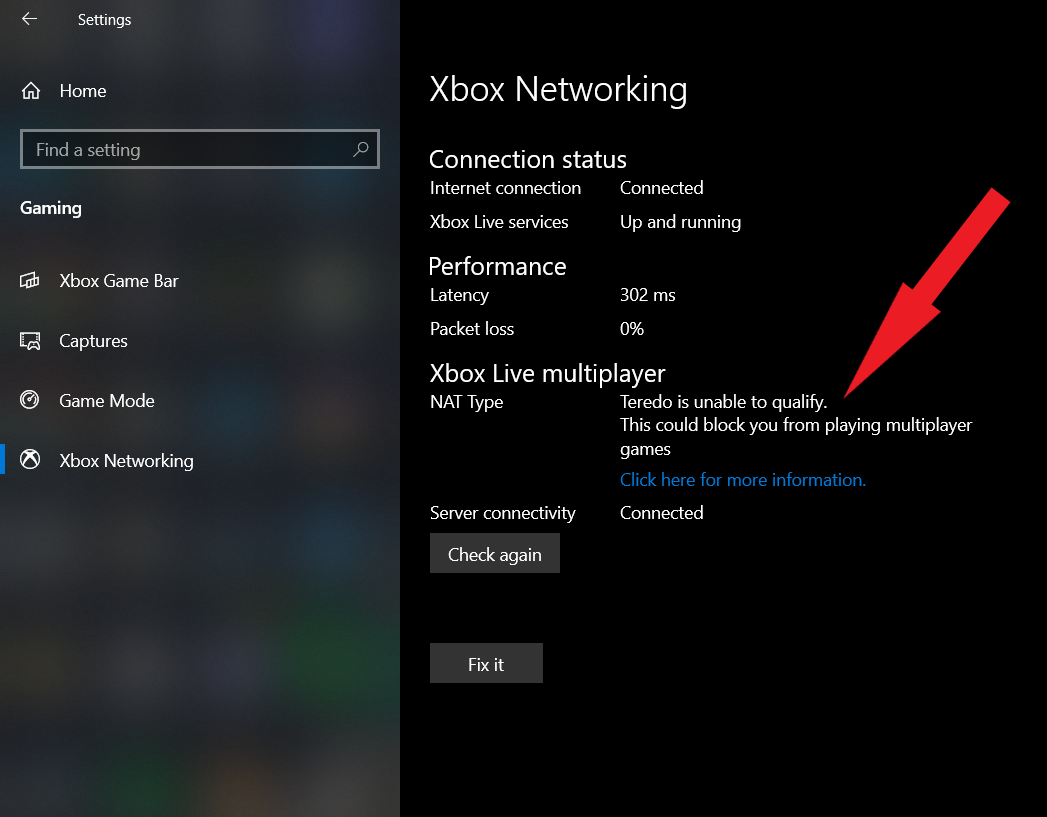Open the Home settings page
Viewport: 1047px width, 817px height.
[x=82, y=91]
